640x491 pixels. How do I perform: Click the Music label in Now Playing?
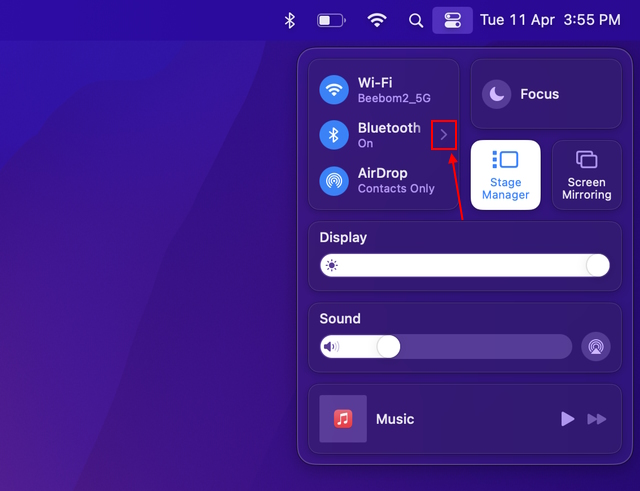pyautogui.click(x=395, y=419)
